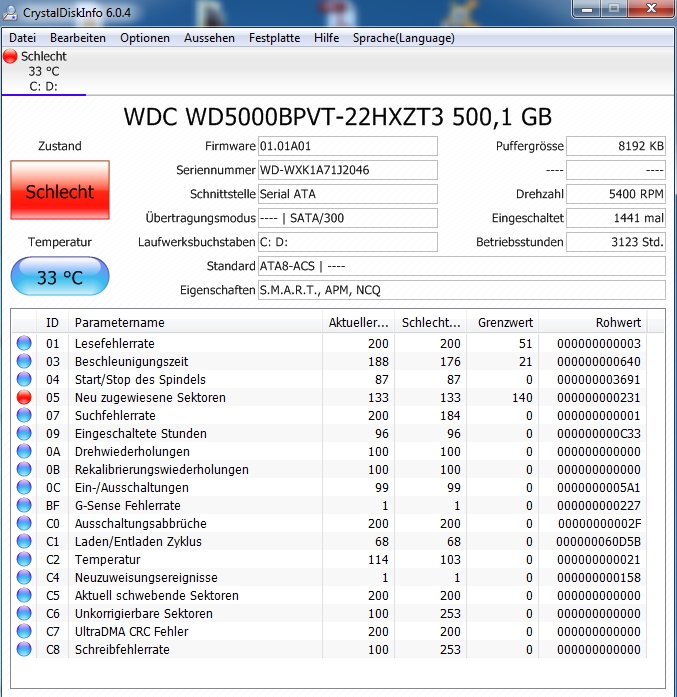Screen dimensions: 677x697
Task: Click the Laufwerksbuchstaben field C: D:
Action: pyautogui.click(x=348, y=242)
